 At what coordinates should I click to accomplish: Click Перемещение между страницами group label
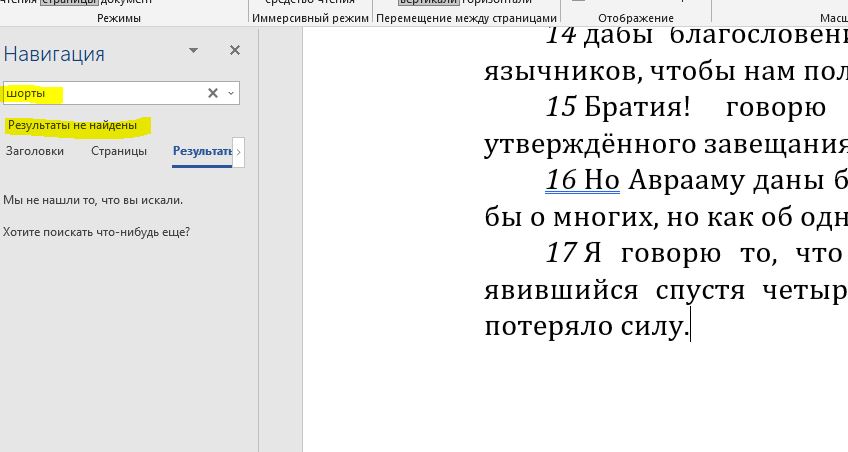(466, 18)
